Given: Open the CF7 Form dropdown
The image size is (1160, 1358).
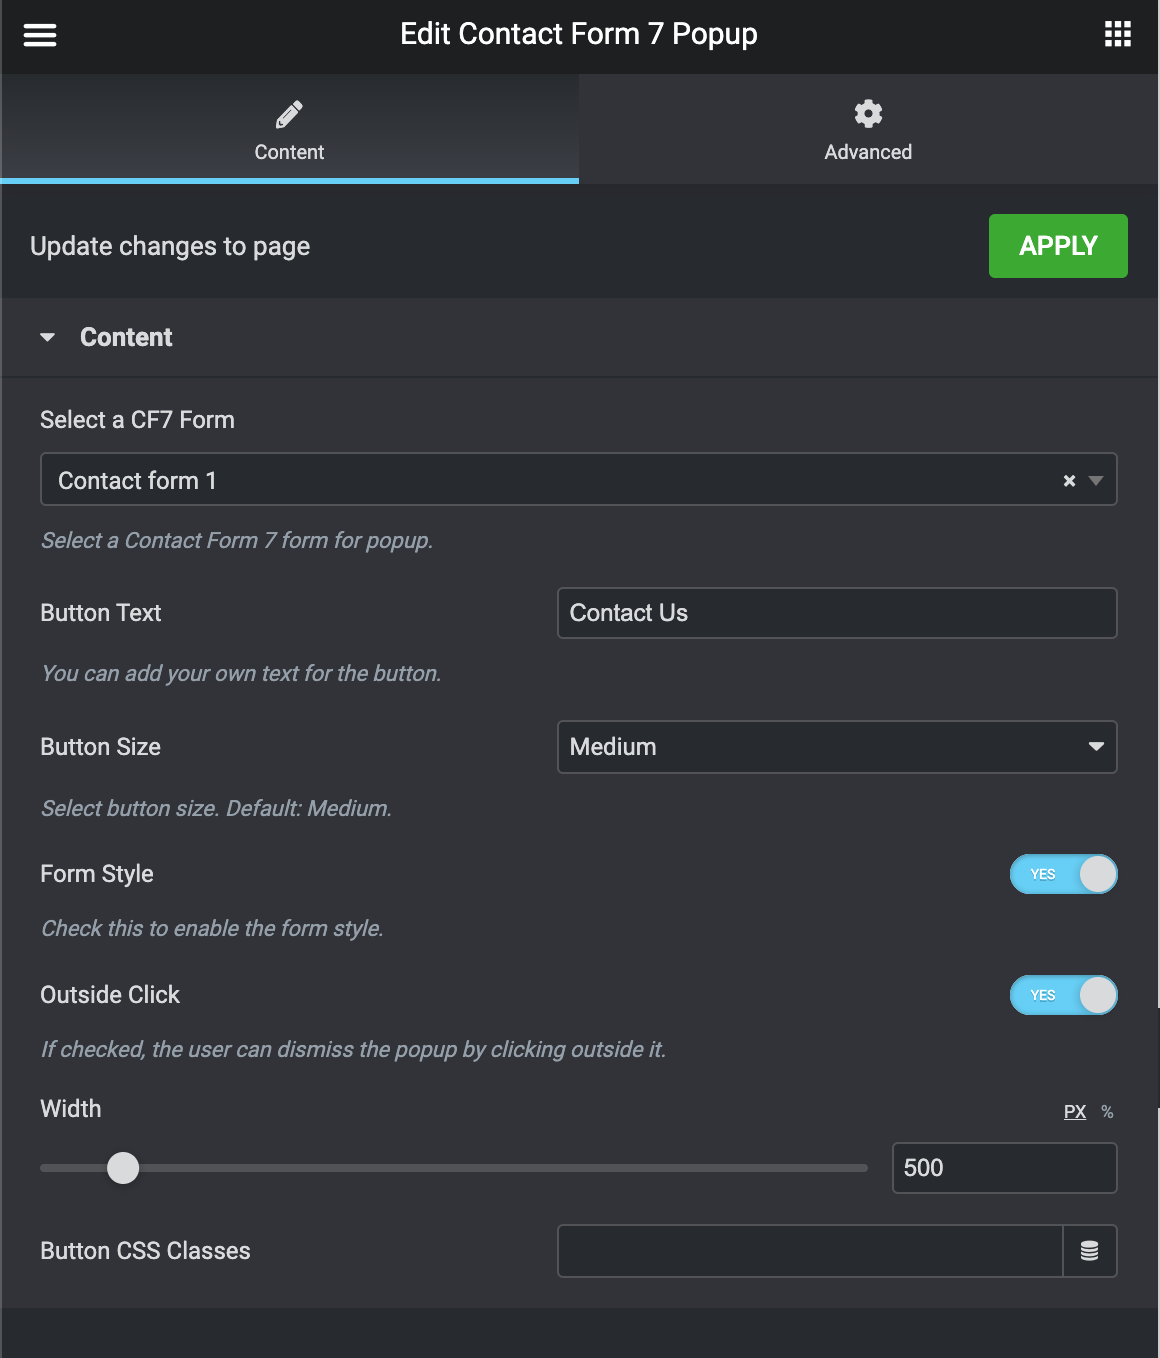Looking at the screenshot, I should [x=1095, y=480].
